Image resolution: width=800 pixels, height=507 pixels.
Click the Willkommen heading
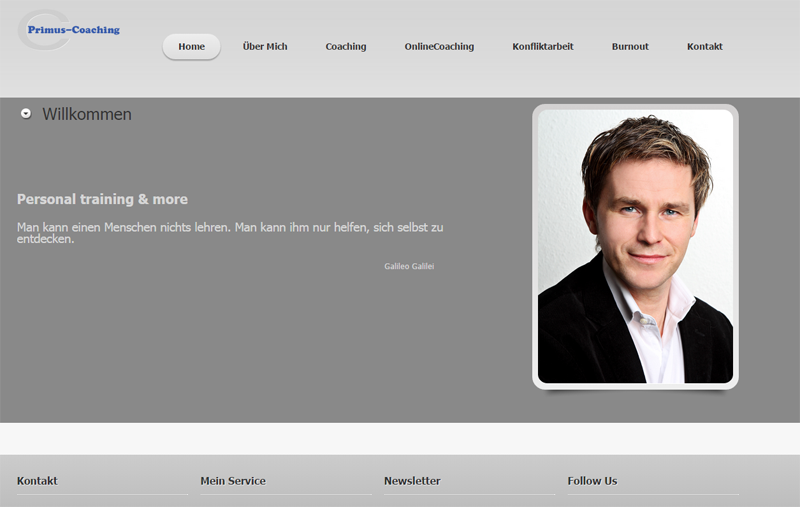[87, 115]
